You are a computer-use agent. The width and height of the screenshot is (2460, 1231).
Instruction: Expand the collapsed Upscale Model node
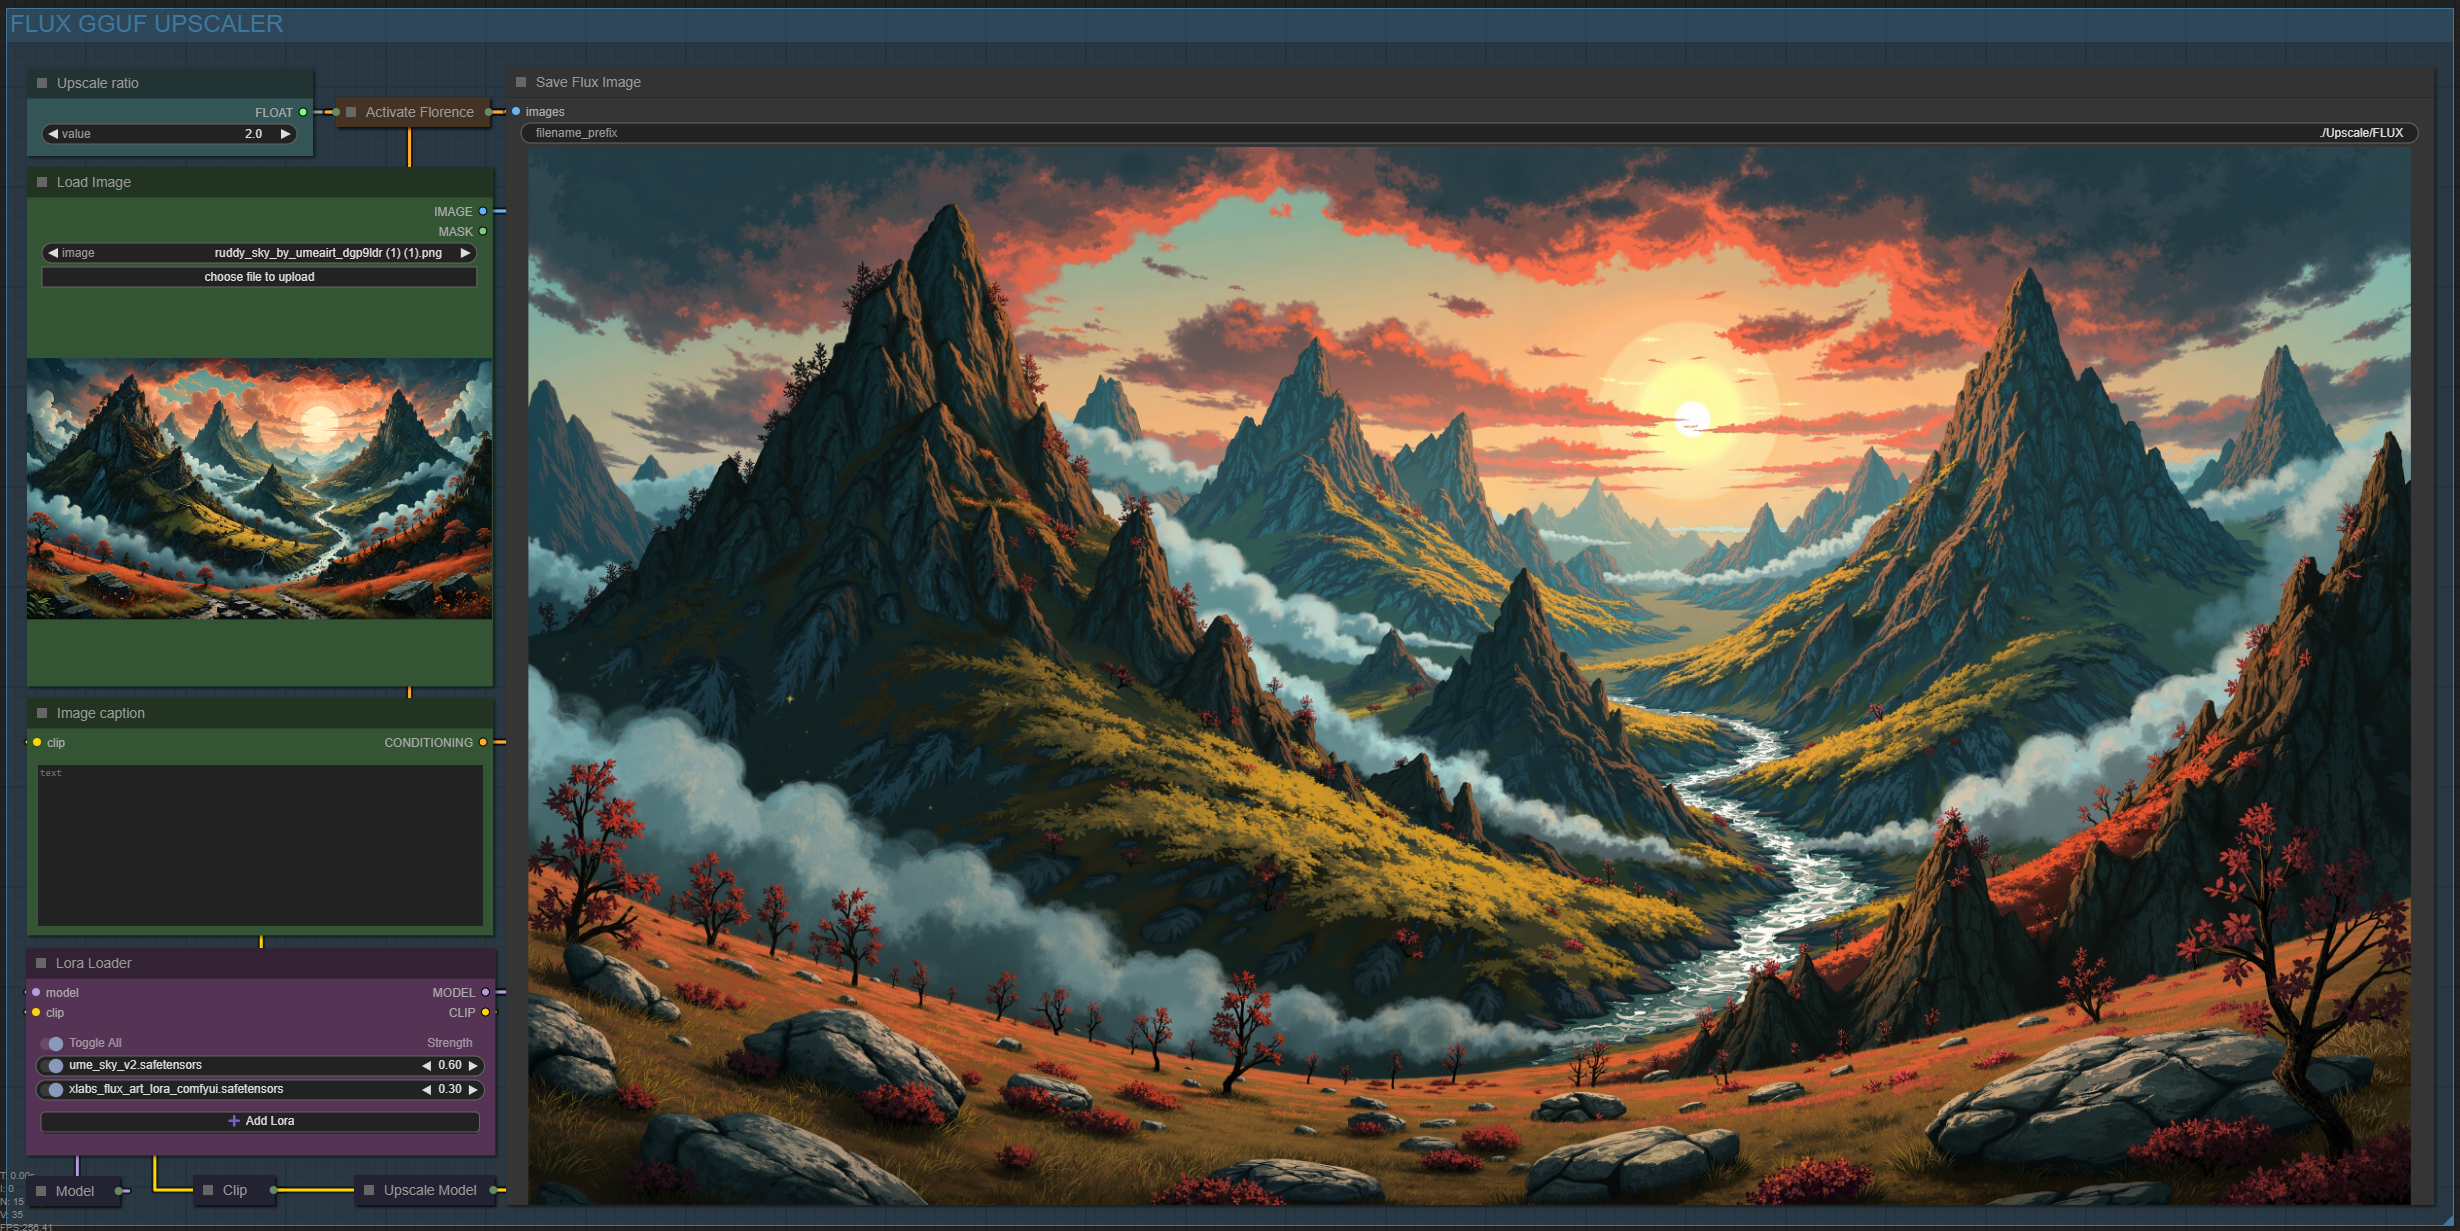pyautogui.click(x=369, y=1190)
